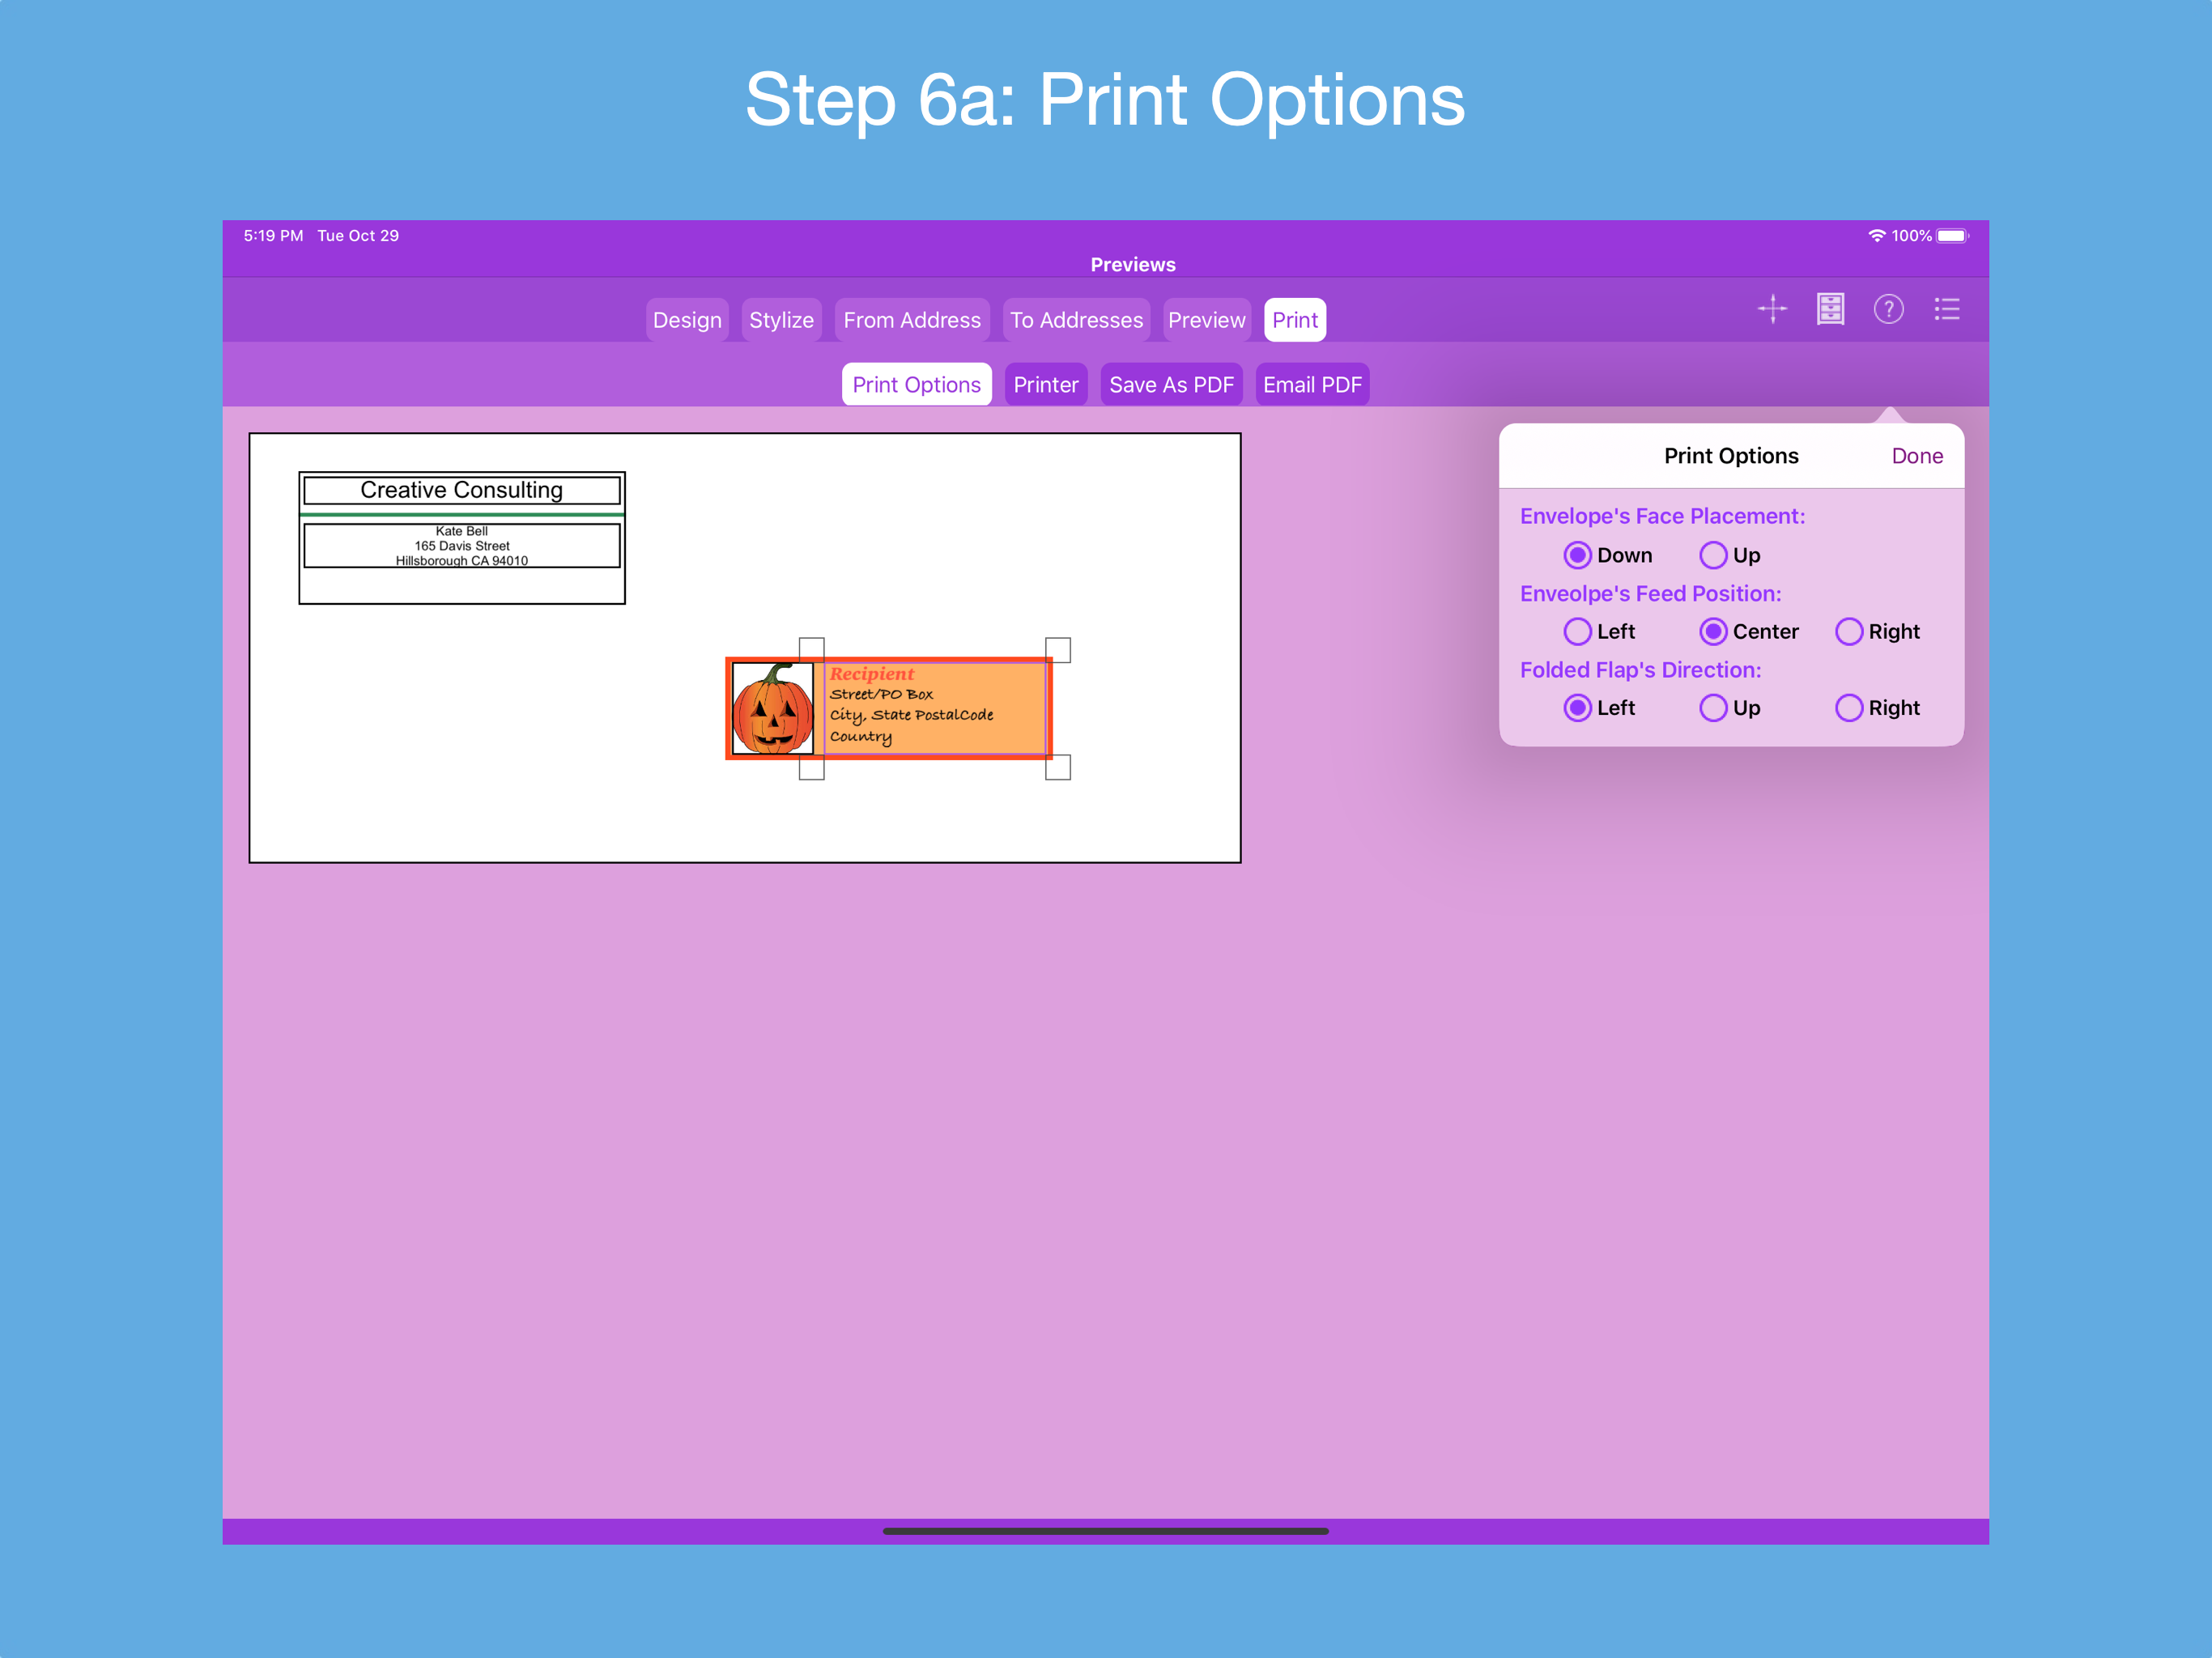Open the file cabinet icon
The height and width of the screenshot is (1658, 2212).
tap(1830, 309)
